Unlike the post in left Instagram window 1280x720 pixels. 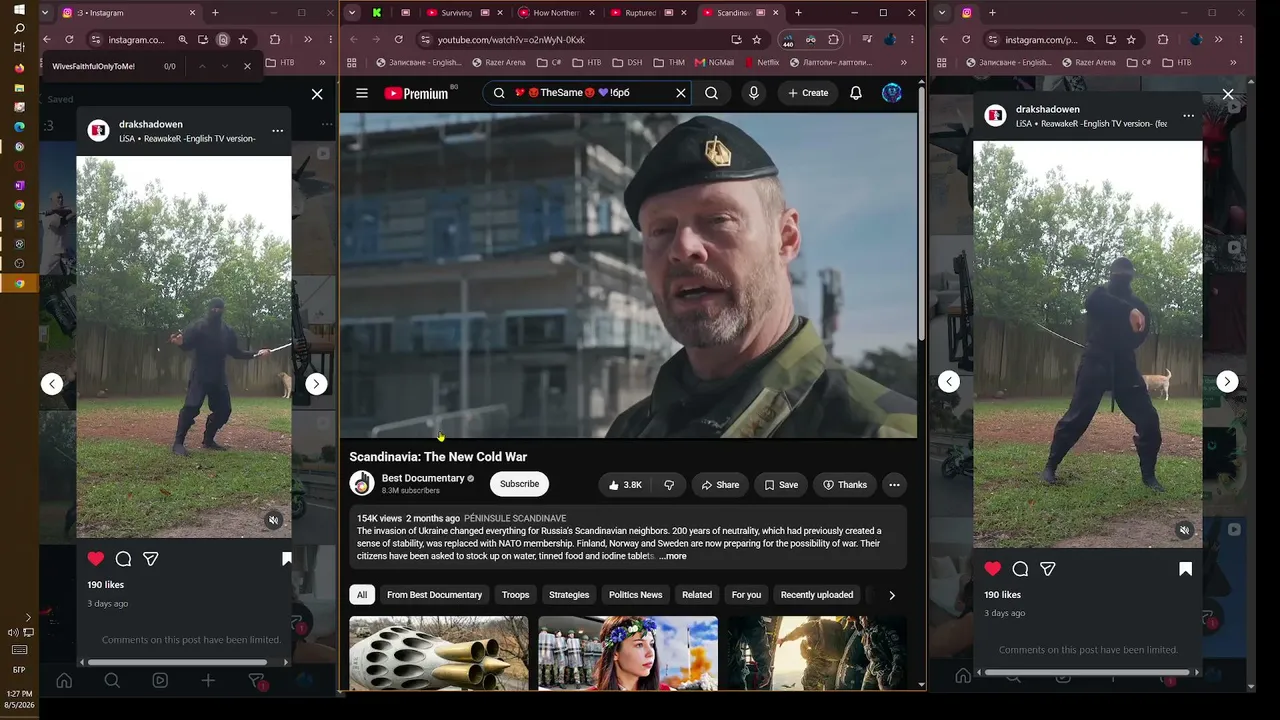tap(96, 559)
